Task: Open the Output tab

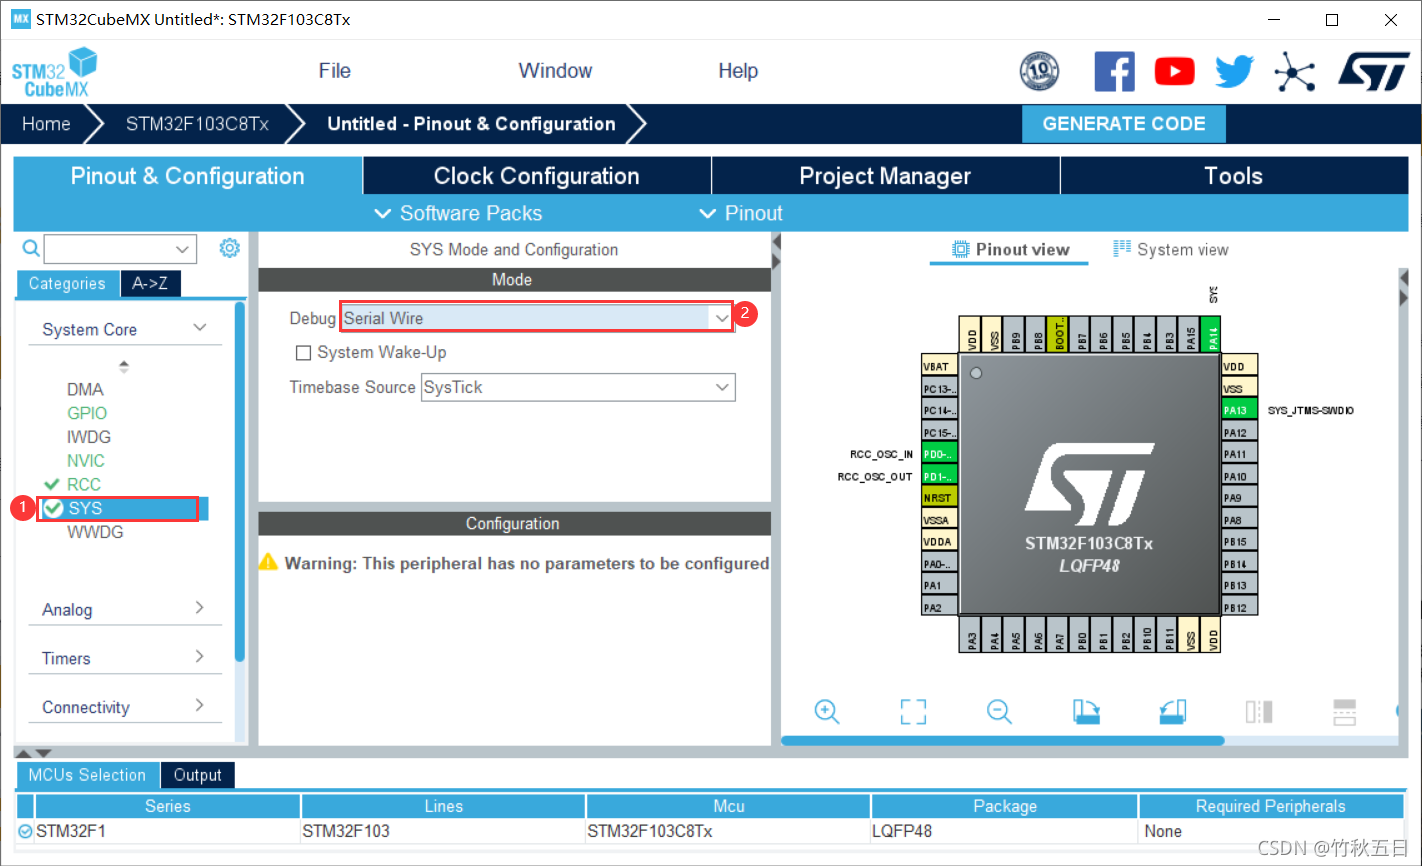Action: [197, 775]
